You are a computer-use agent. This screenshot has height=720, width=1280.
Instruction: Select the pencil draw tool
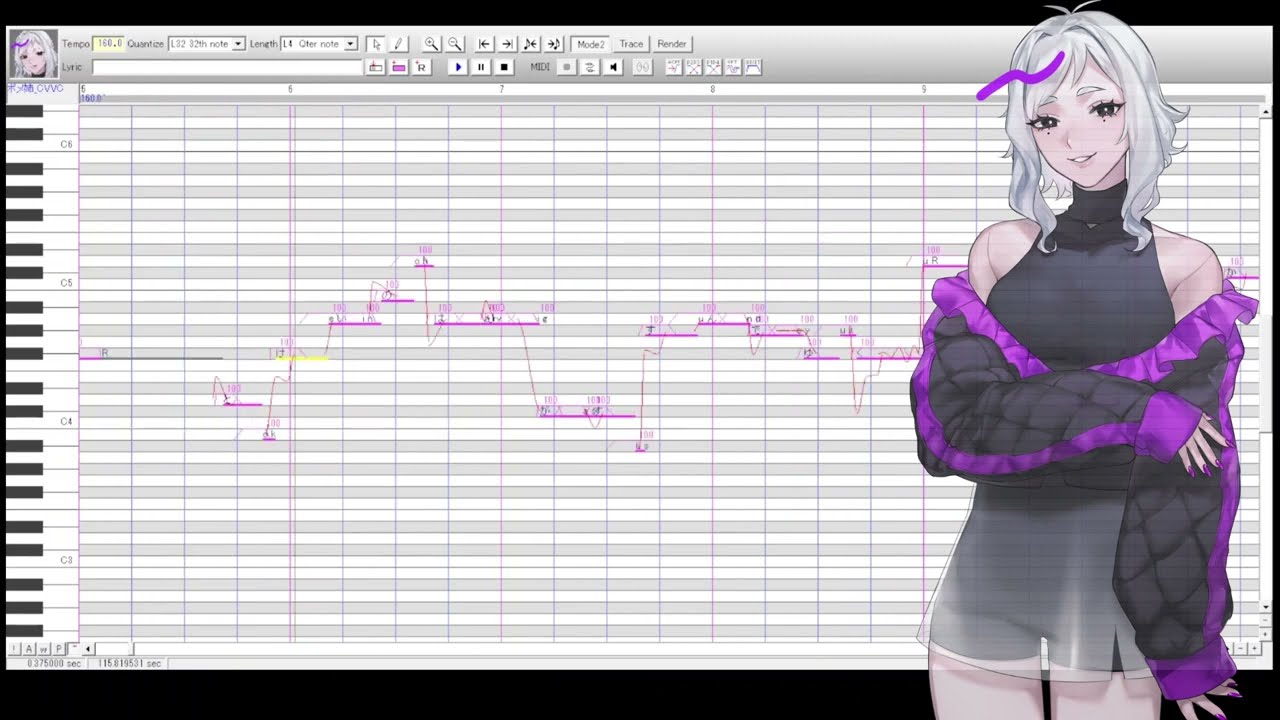(398, 44)
